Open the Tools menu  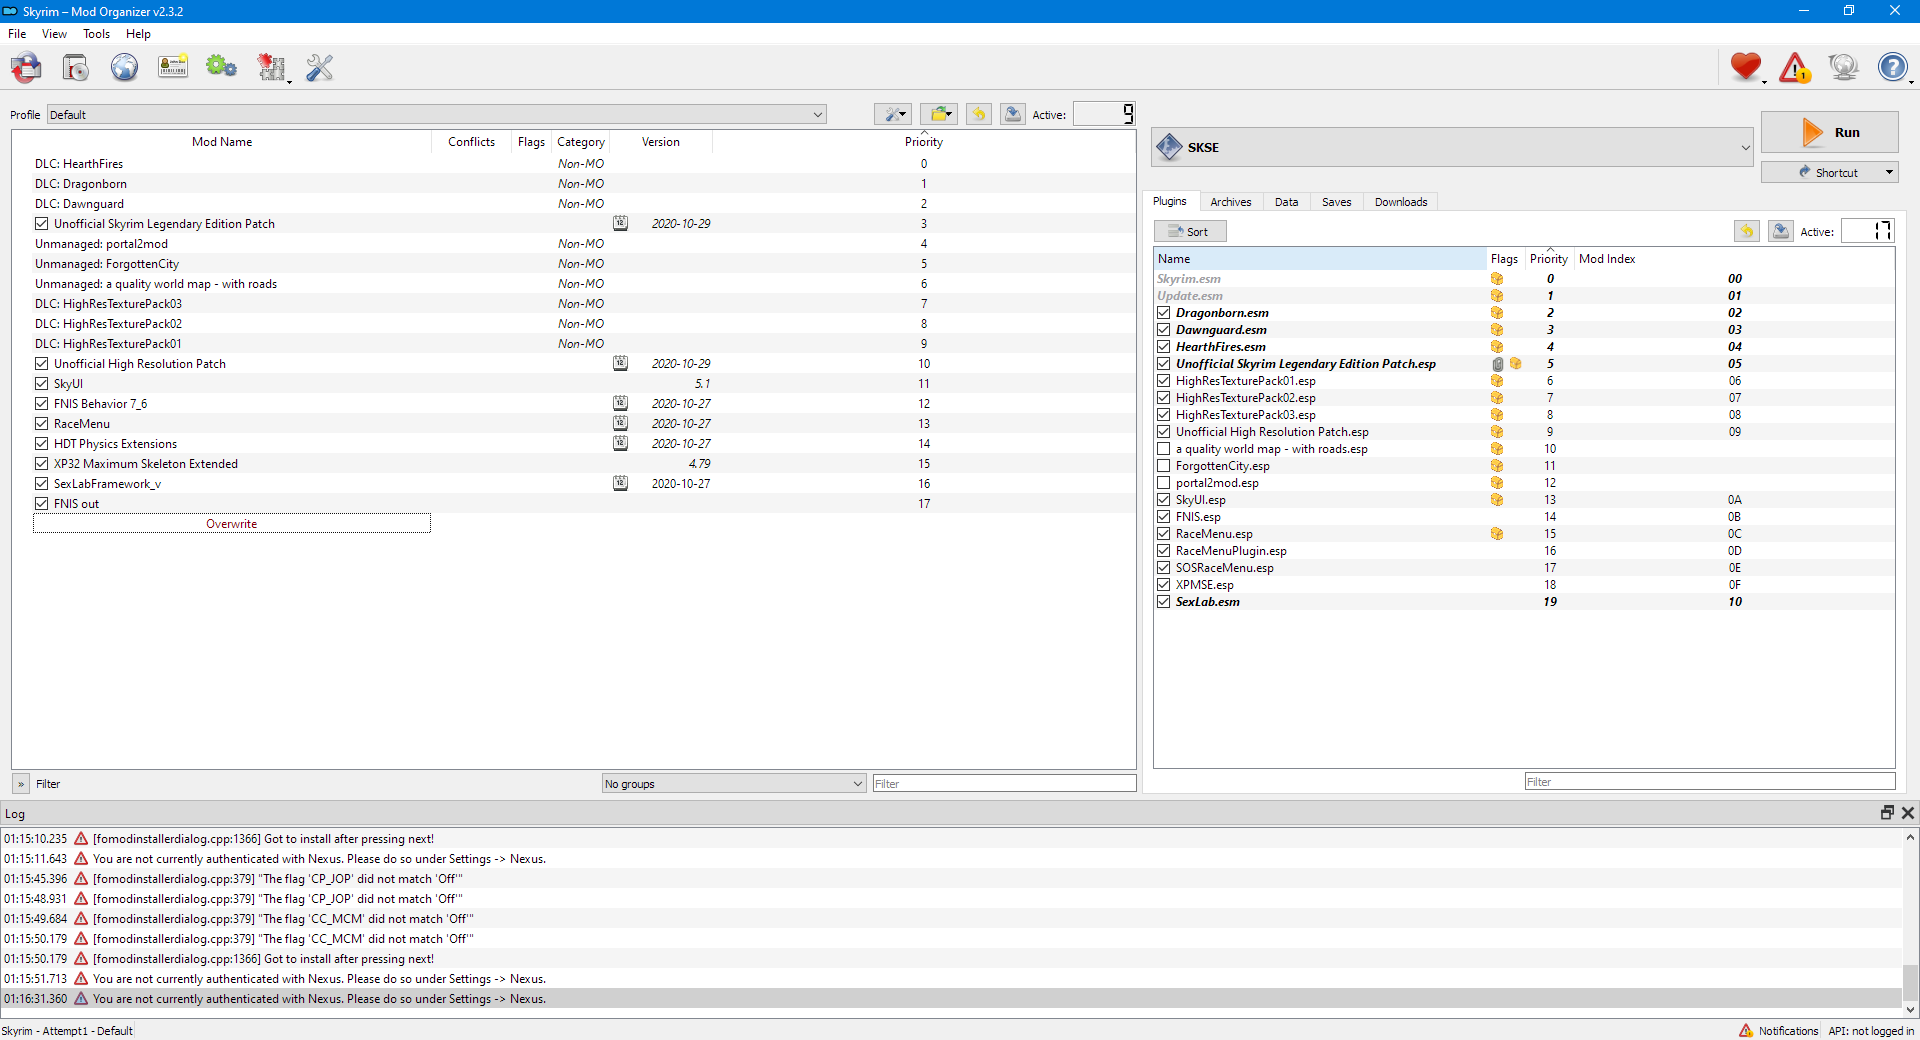(96, 34)
